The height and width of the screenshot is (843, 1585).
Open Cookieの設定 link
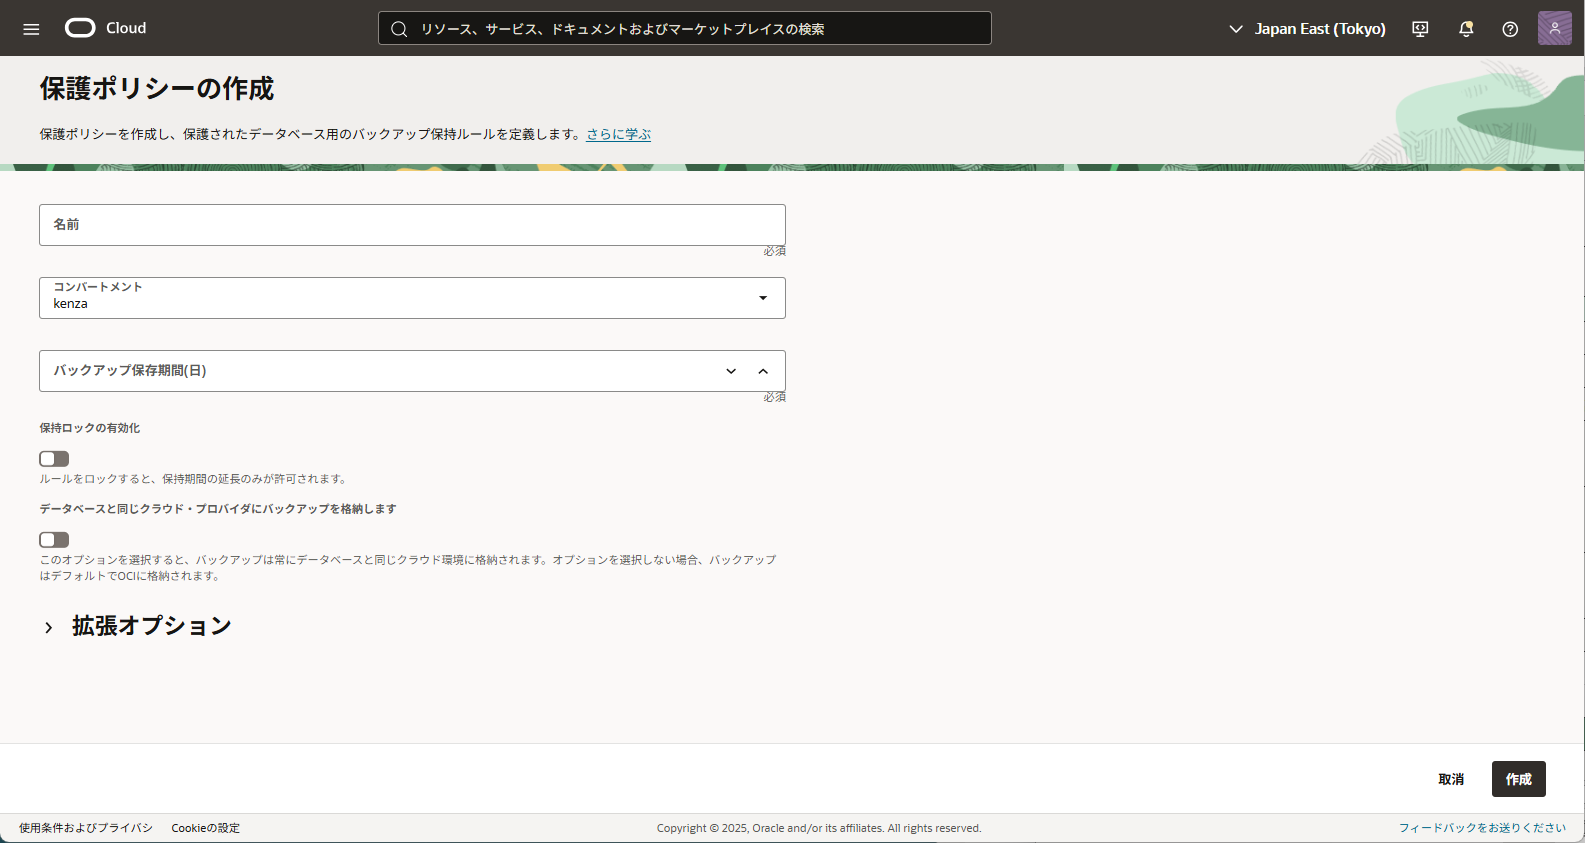coord(206,828)
